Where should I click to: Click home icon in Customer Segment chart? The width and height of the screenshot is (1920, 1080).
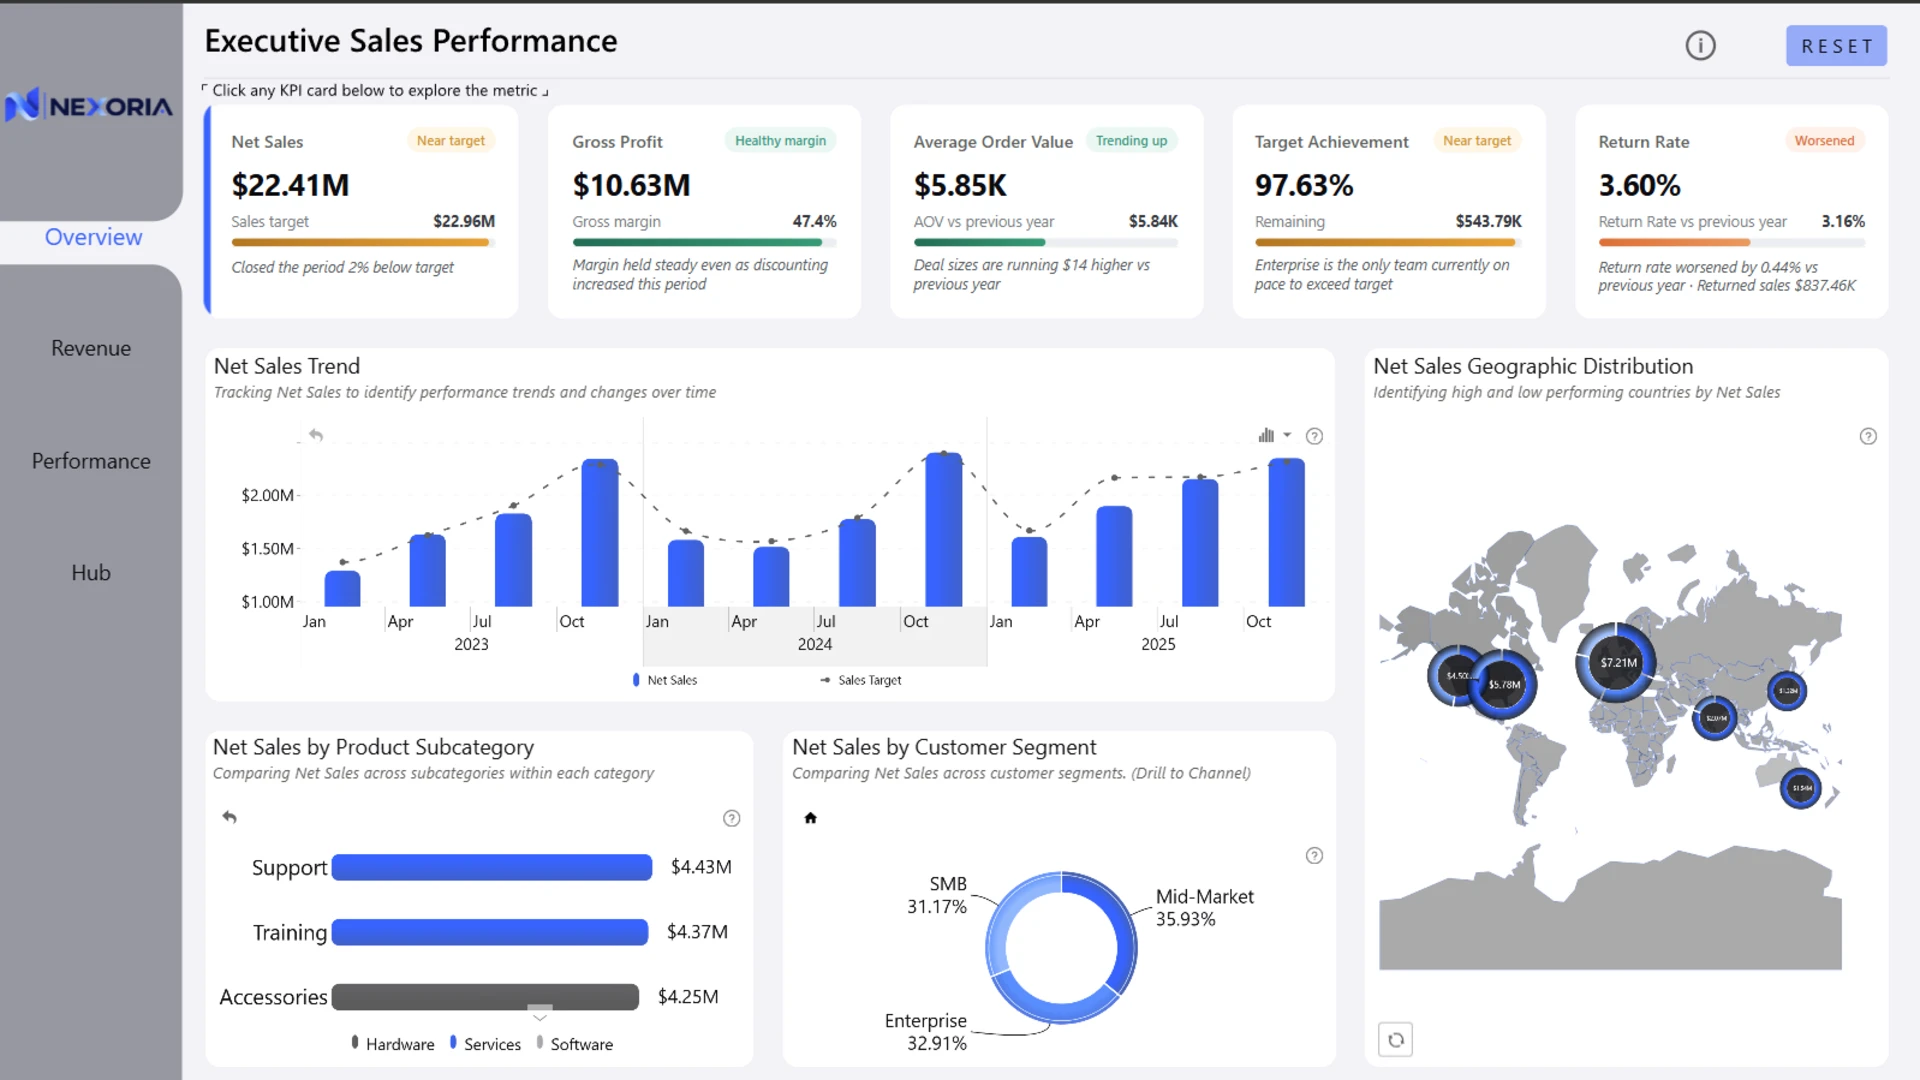(811, 818)
